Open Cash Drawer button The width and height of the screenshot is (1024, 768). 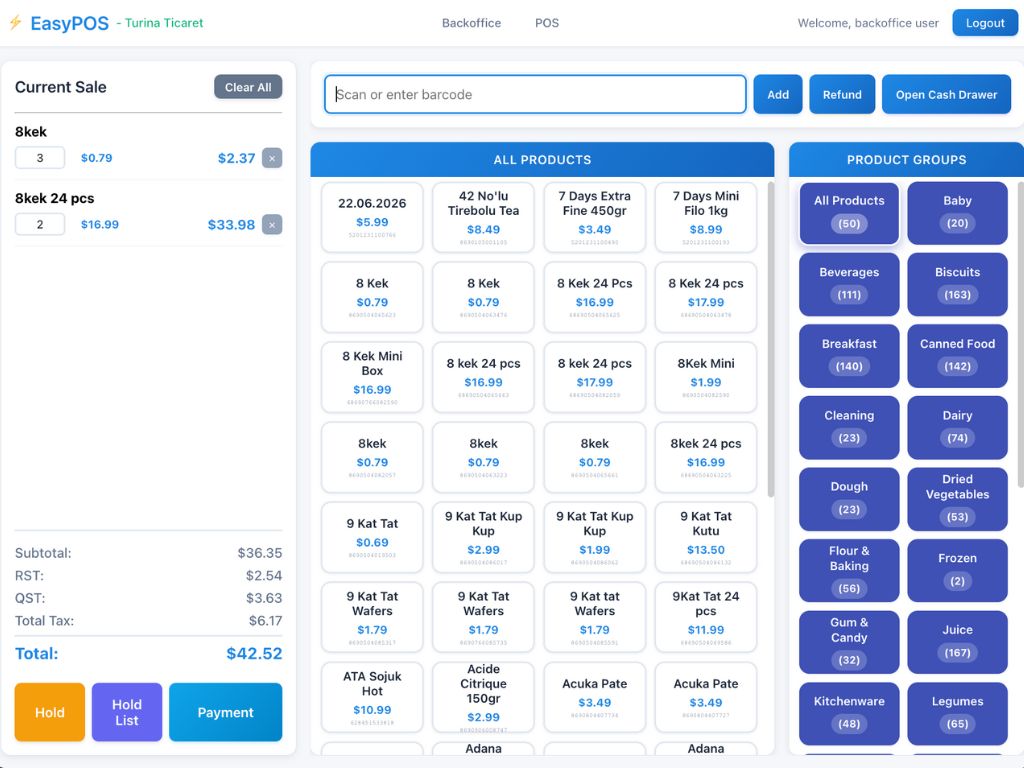click(x=946, y=95)
